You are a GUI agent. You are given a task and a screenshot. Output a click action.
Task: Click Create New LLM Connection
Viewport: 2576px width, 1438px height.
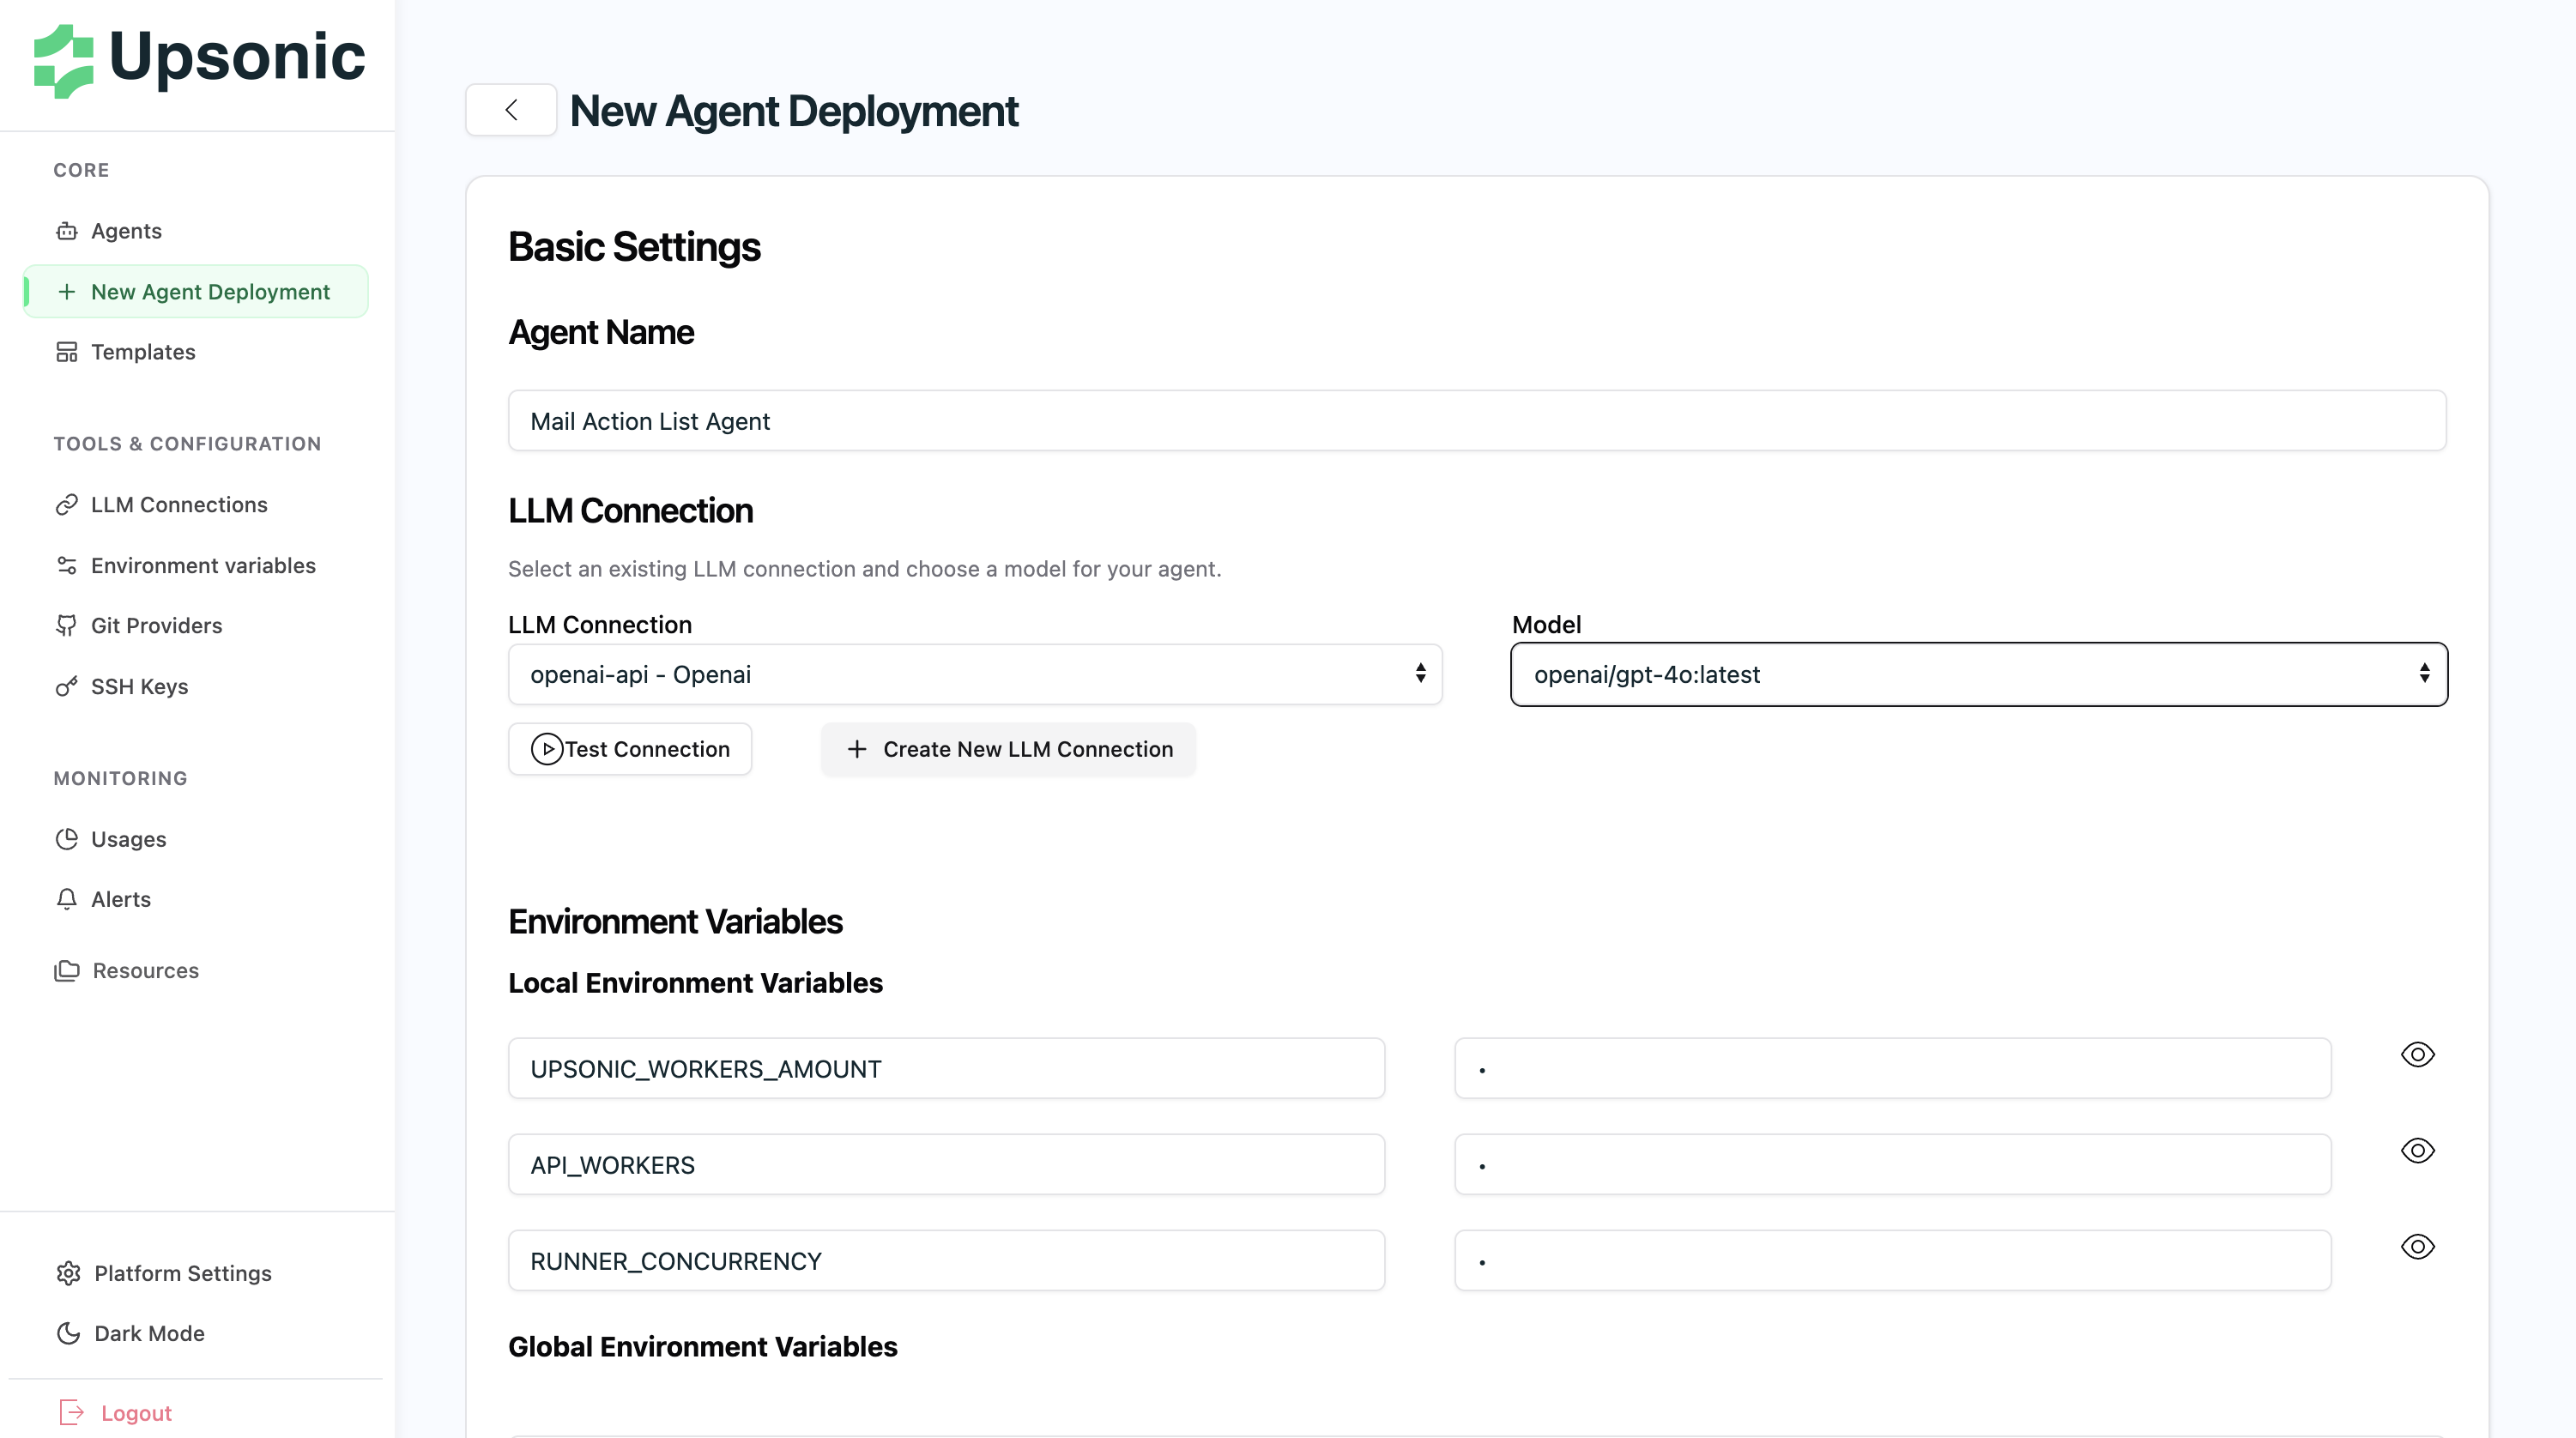[1007, 749]
